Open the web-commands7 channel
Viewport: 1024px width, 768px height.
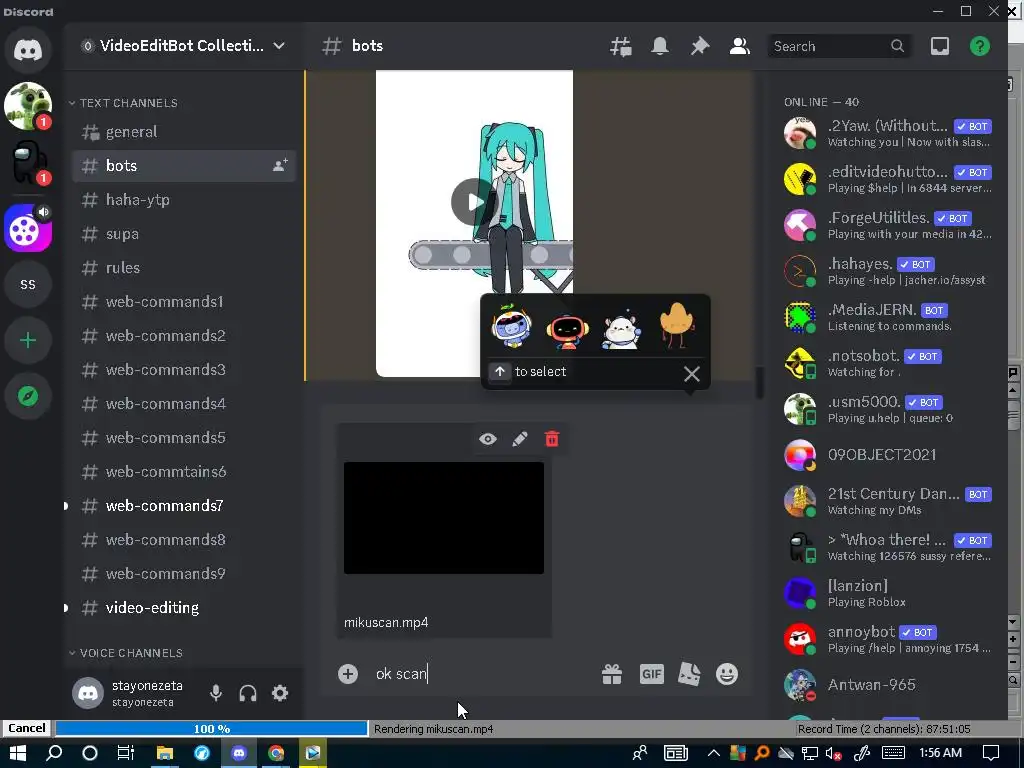click(184, 505)
